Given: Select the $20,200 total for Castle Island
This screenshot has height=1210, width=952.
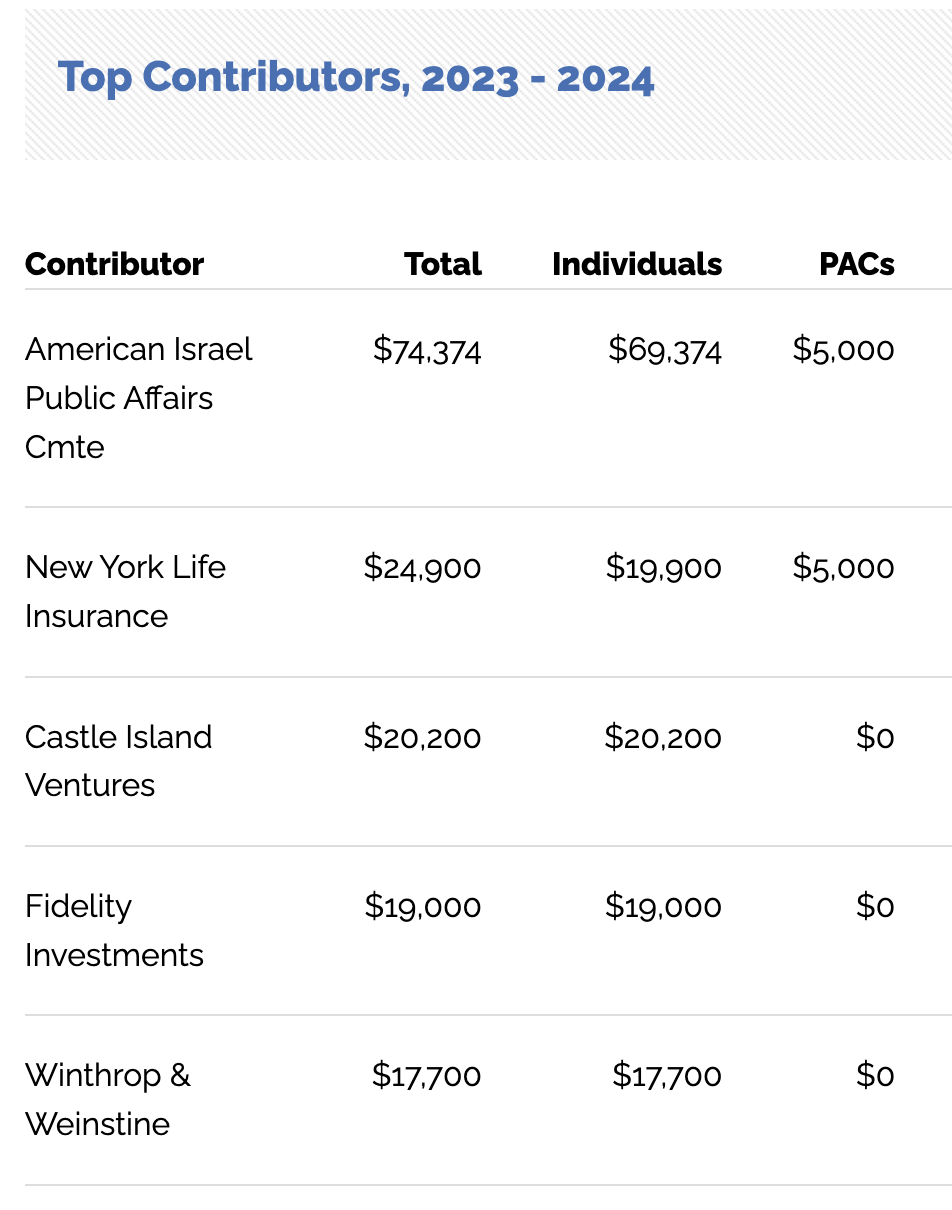Looking at the screenshot, I should click(x=422, y=737).
